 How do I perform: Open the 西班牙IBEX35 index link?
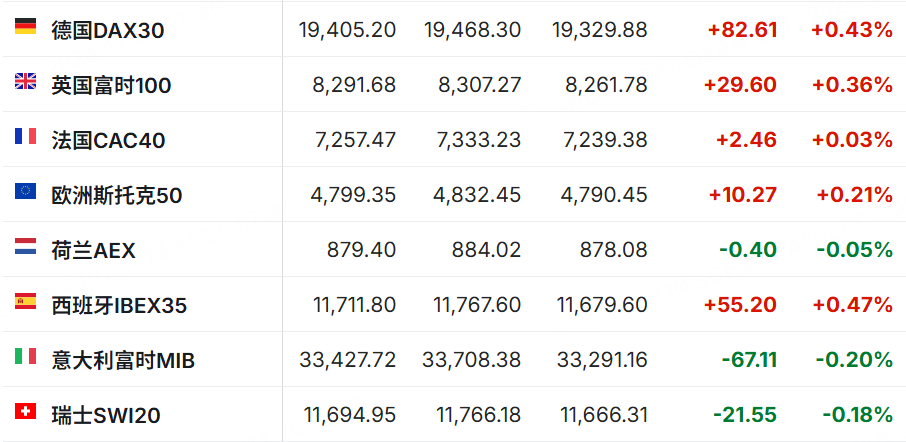(x=119, y=306)
